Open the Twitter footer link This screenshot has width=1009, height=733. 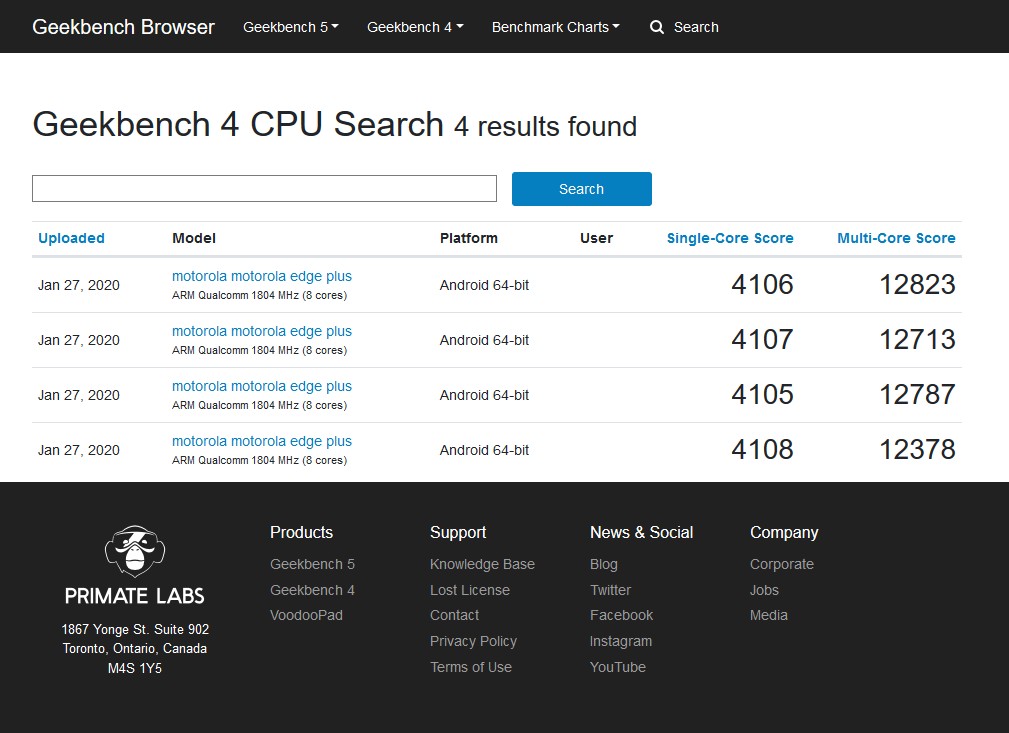[610, 590]
